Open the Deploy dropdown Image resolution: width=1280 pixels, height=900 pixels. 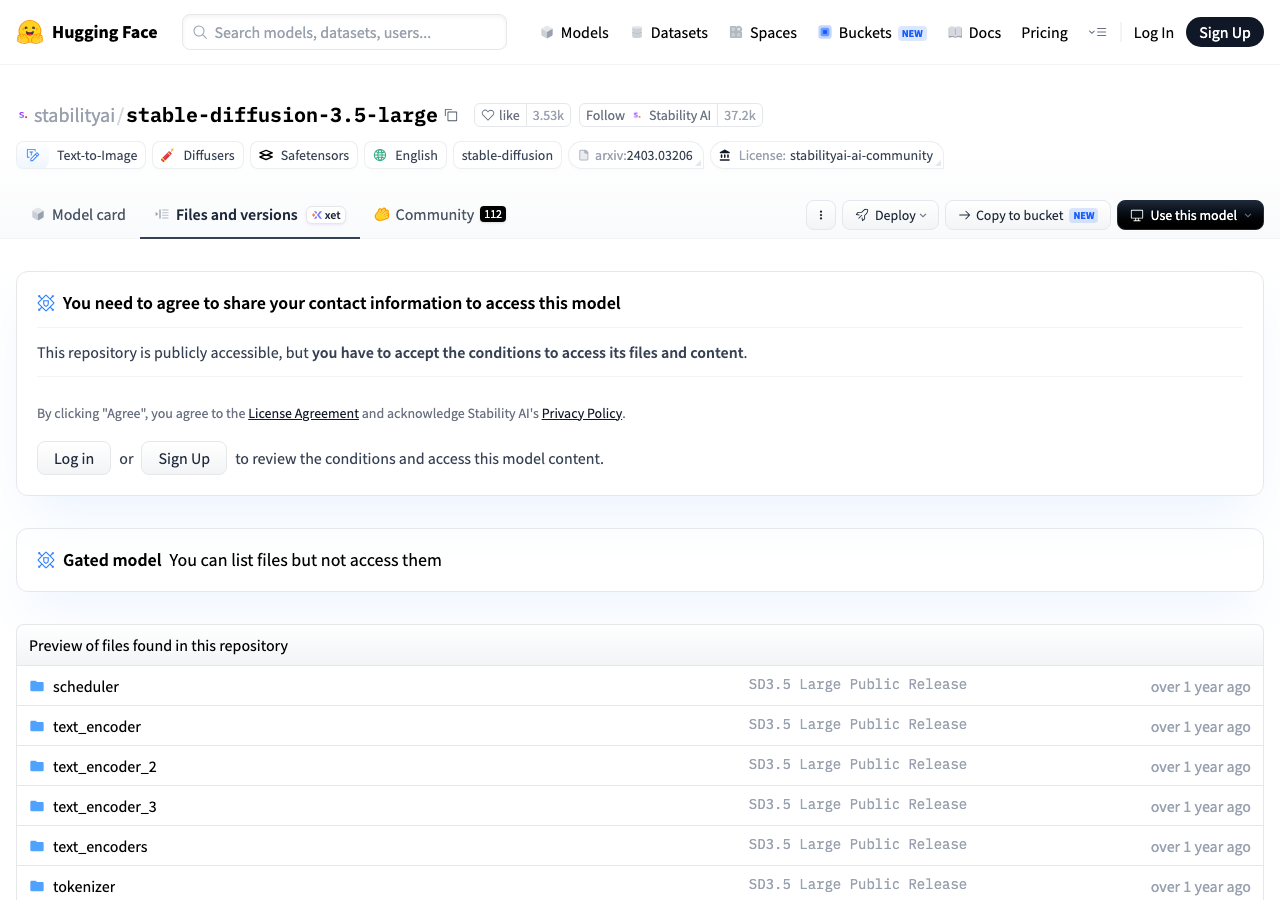point(890,215)
